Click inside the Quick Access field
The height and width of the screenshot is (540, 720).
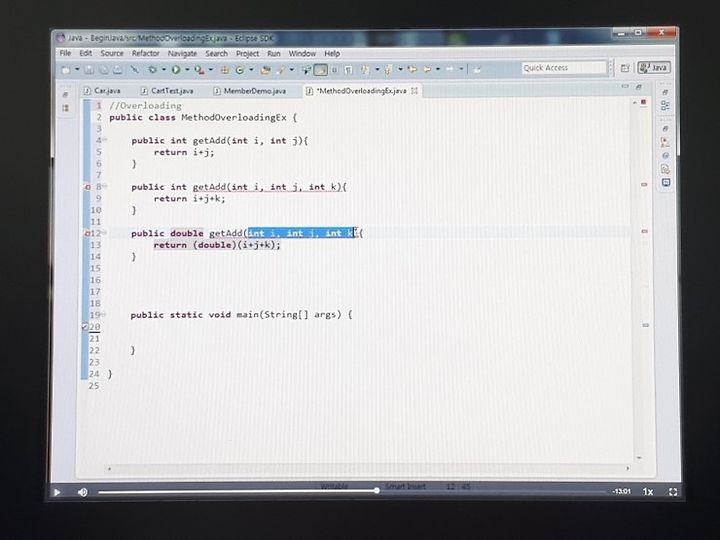coord(564,68)
